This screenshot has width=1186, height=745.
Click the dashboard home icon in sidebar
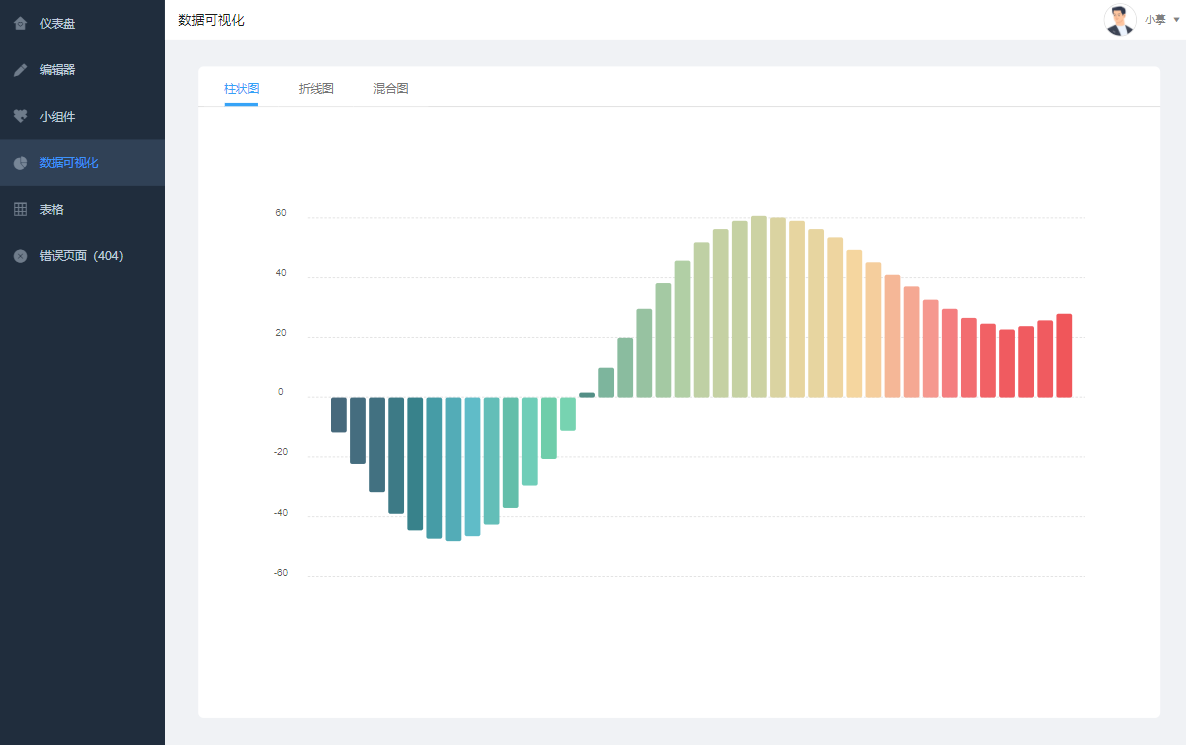[20, 23]
